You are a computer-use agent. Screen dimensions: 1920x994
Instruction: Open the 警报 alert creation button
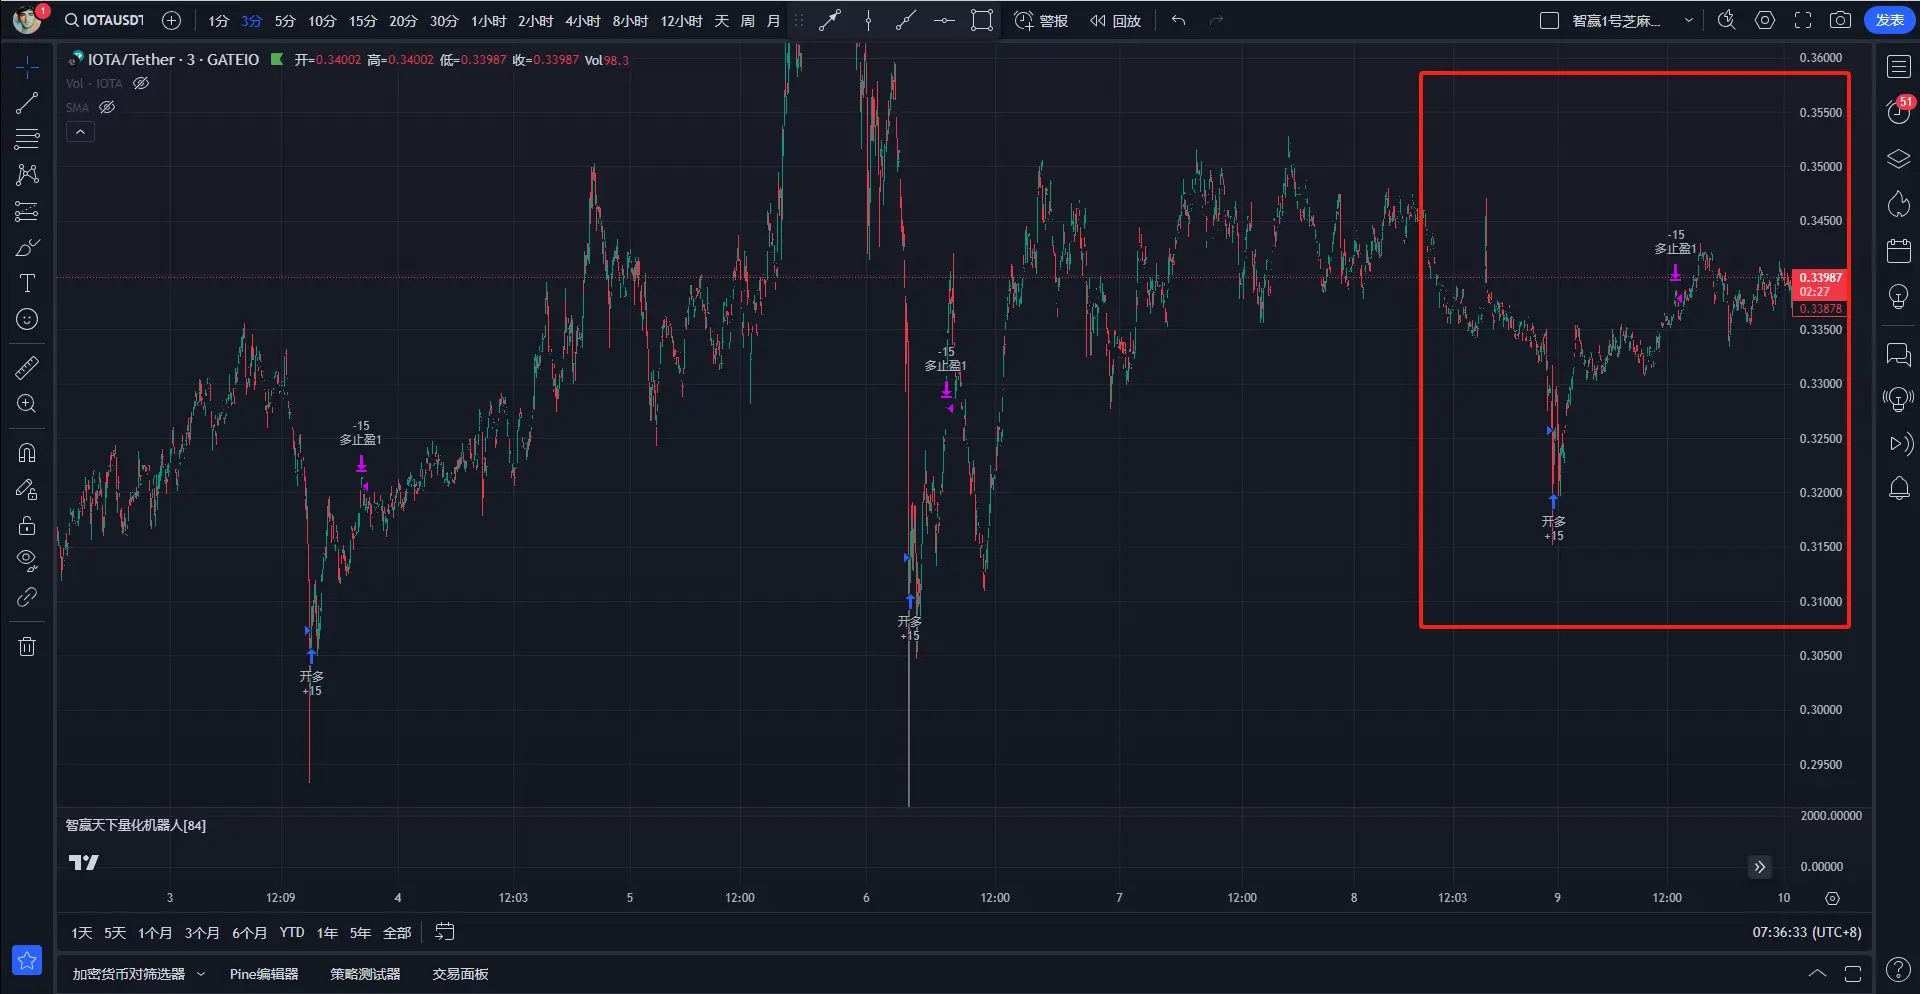pos(1041,20)
